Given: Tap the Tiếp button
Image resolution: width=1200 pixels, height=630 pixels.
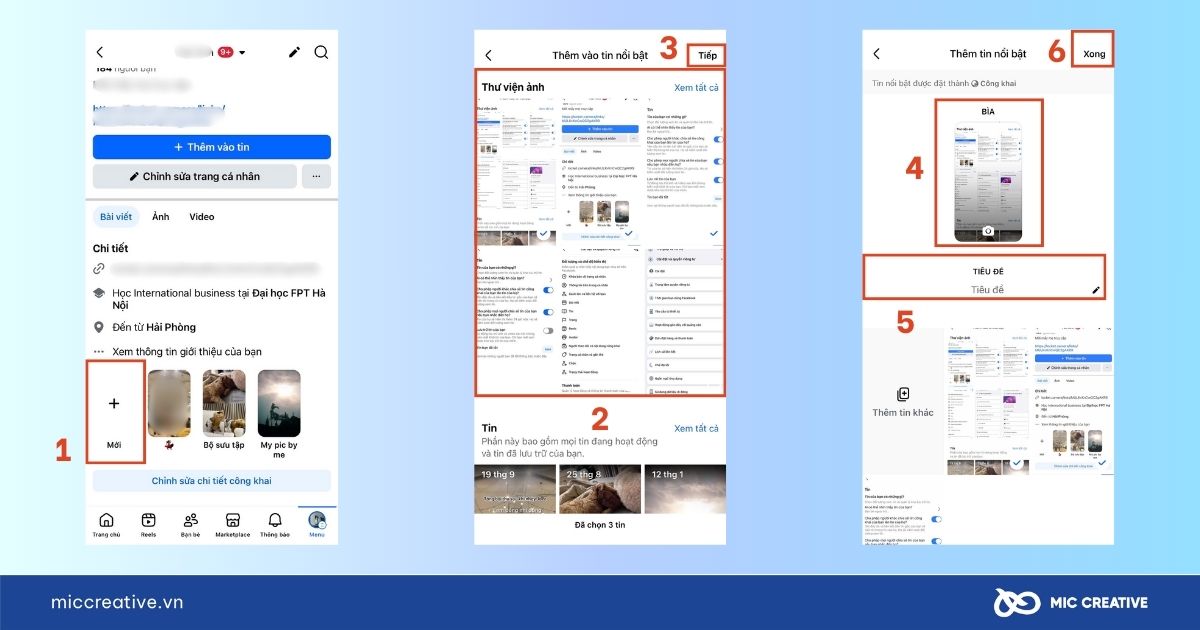Looking at the screenshot, I should pos(707,55).
